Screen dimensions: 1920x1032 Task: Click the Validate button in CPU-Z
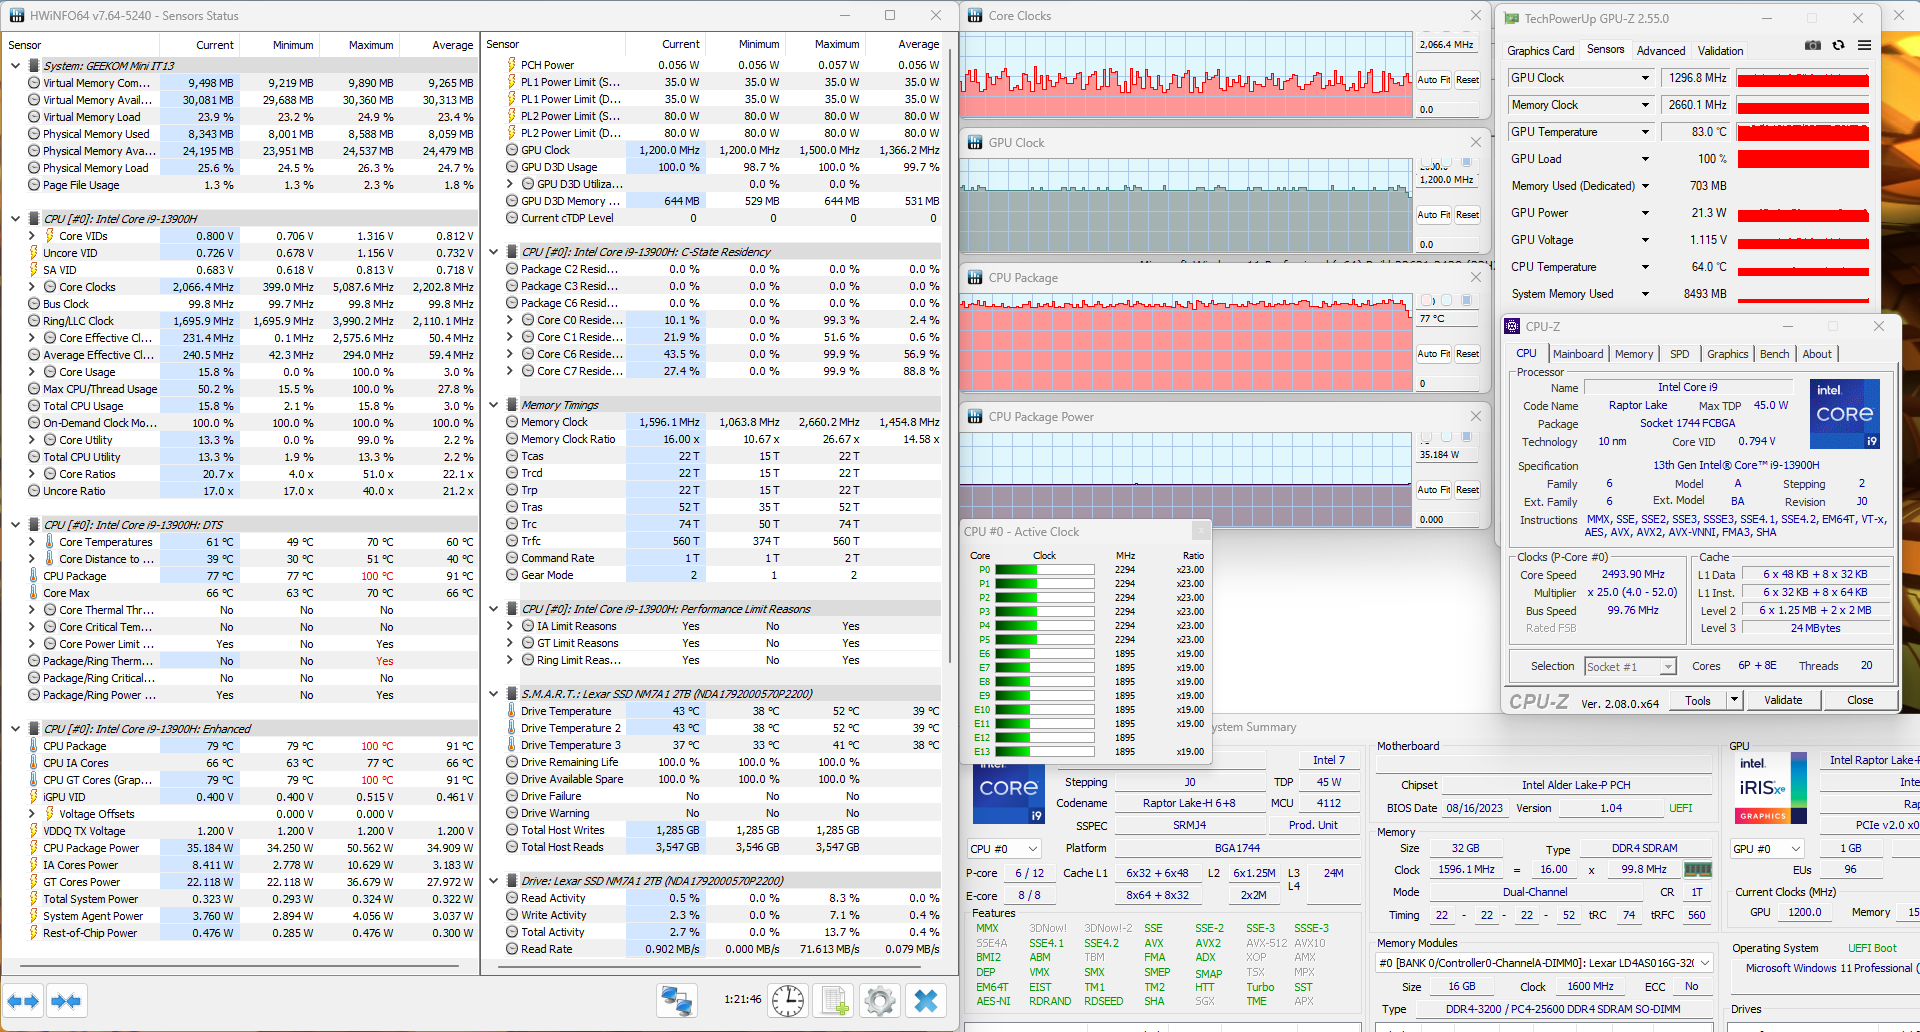pos(1782,700)
